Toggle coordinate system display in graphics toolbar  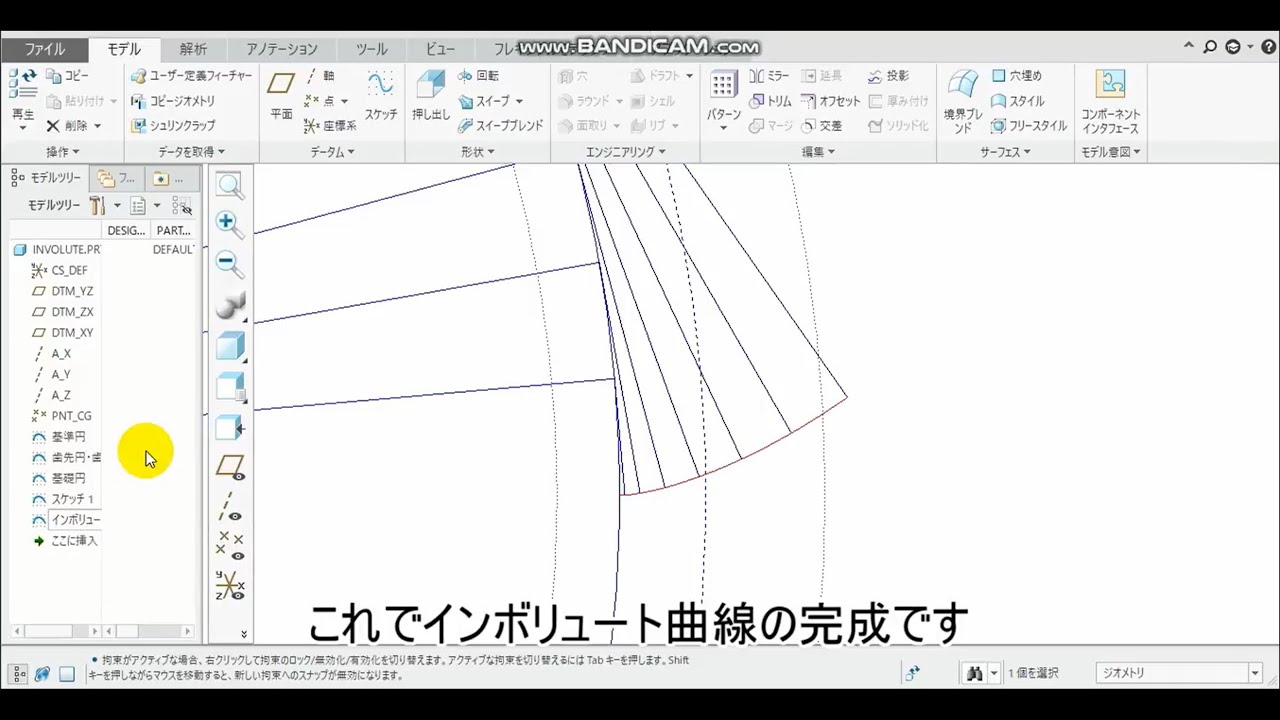230,585
